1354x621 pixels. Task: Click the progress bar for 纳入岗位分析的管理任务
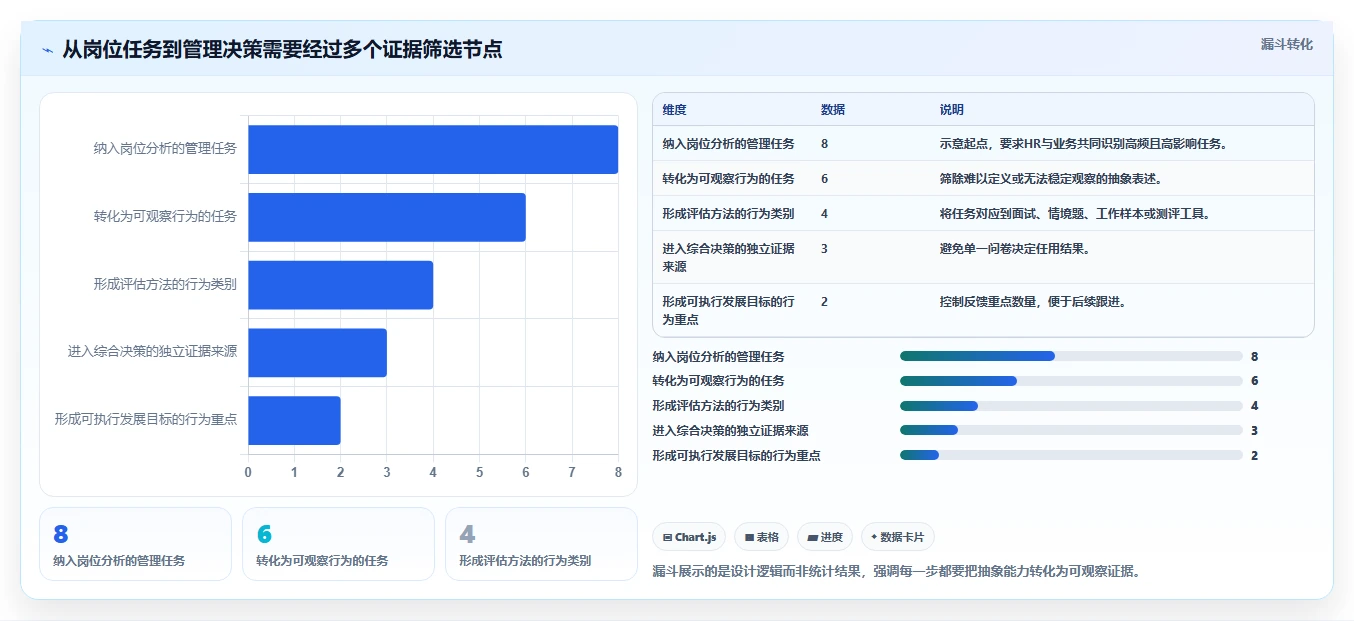click(1071, 356)
